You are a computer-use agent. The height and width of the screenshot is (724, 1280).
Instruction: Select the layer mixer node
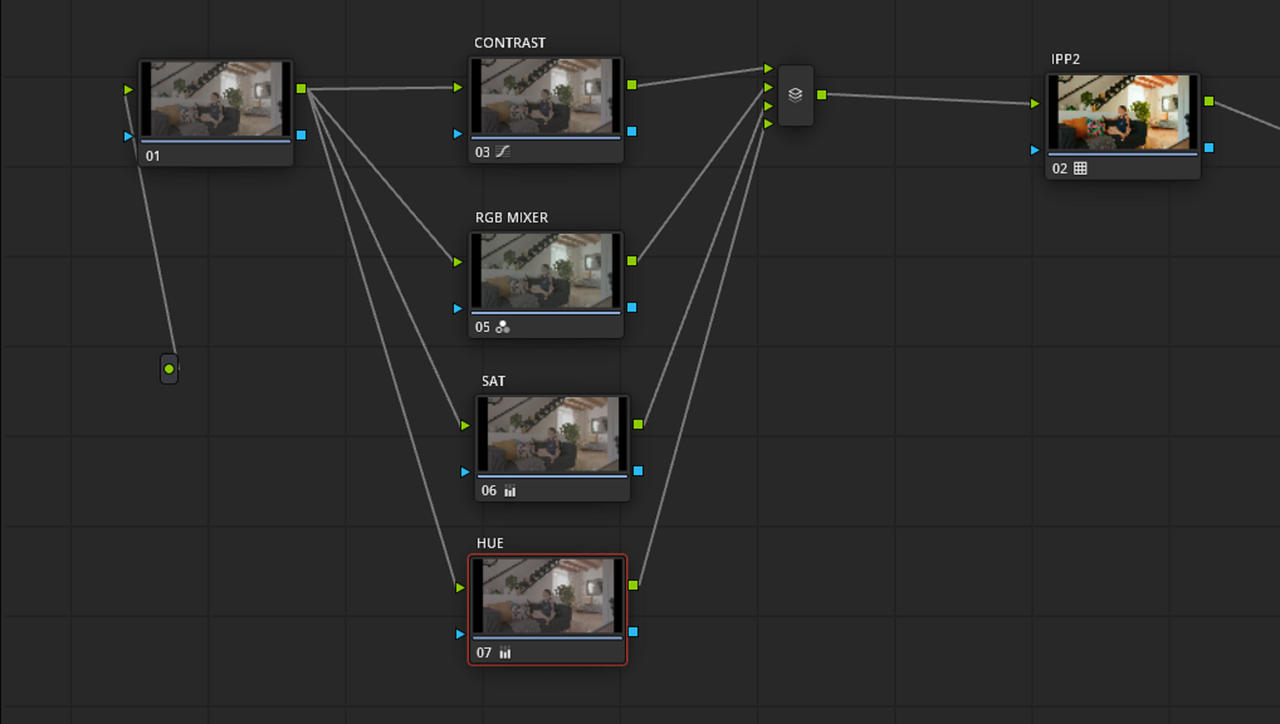[796, 96]
